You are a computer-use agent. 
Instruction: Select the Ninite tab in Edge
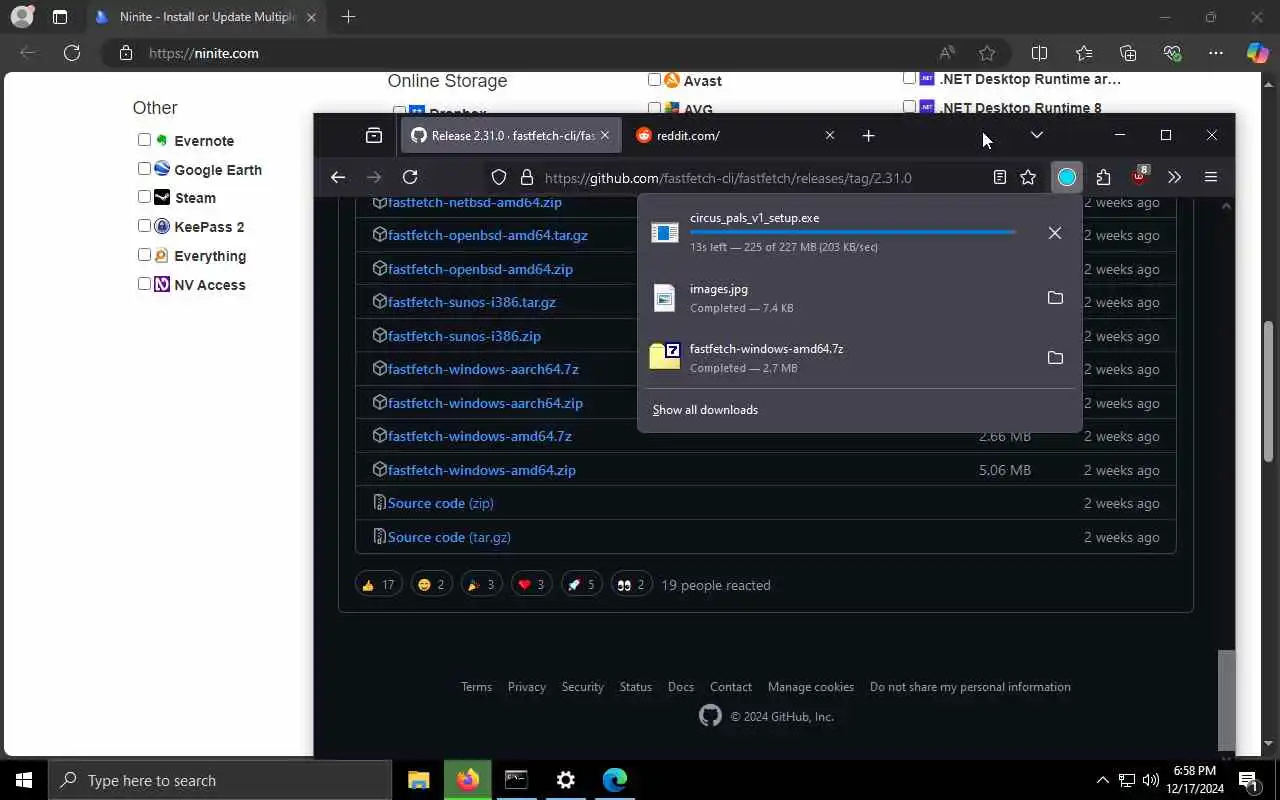click(x=205, y=17)
